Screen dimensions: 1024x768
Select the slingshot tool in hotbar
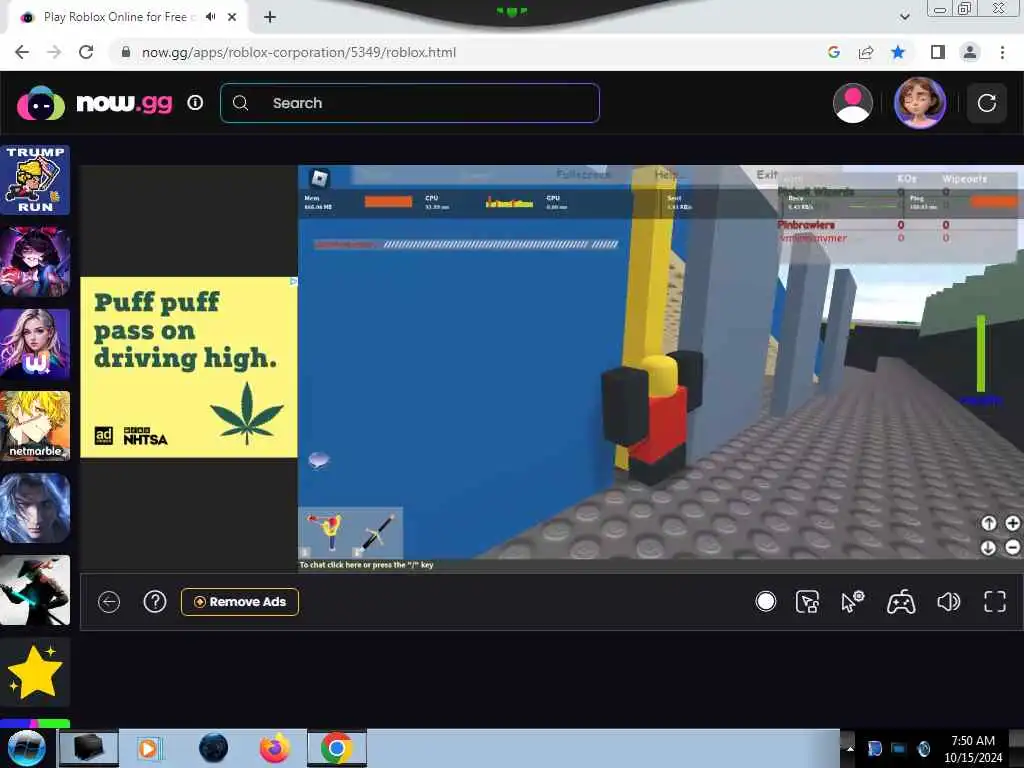pos(325,534)
